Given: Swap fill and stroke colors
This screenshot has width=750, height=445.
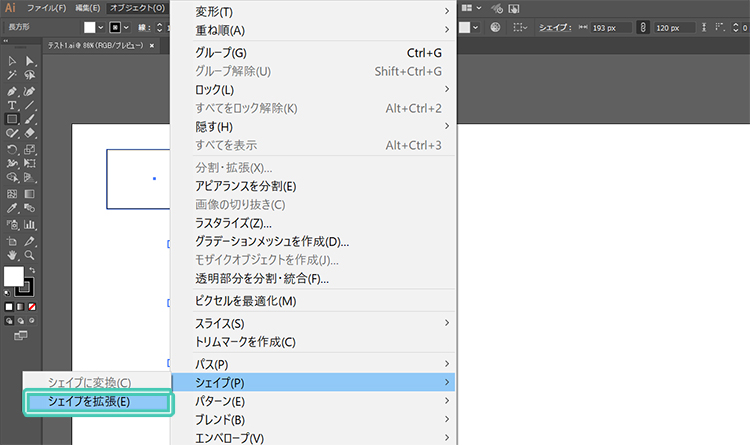Looking at the screenshot, I should coord(32,270).
